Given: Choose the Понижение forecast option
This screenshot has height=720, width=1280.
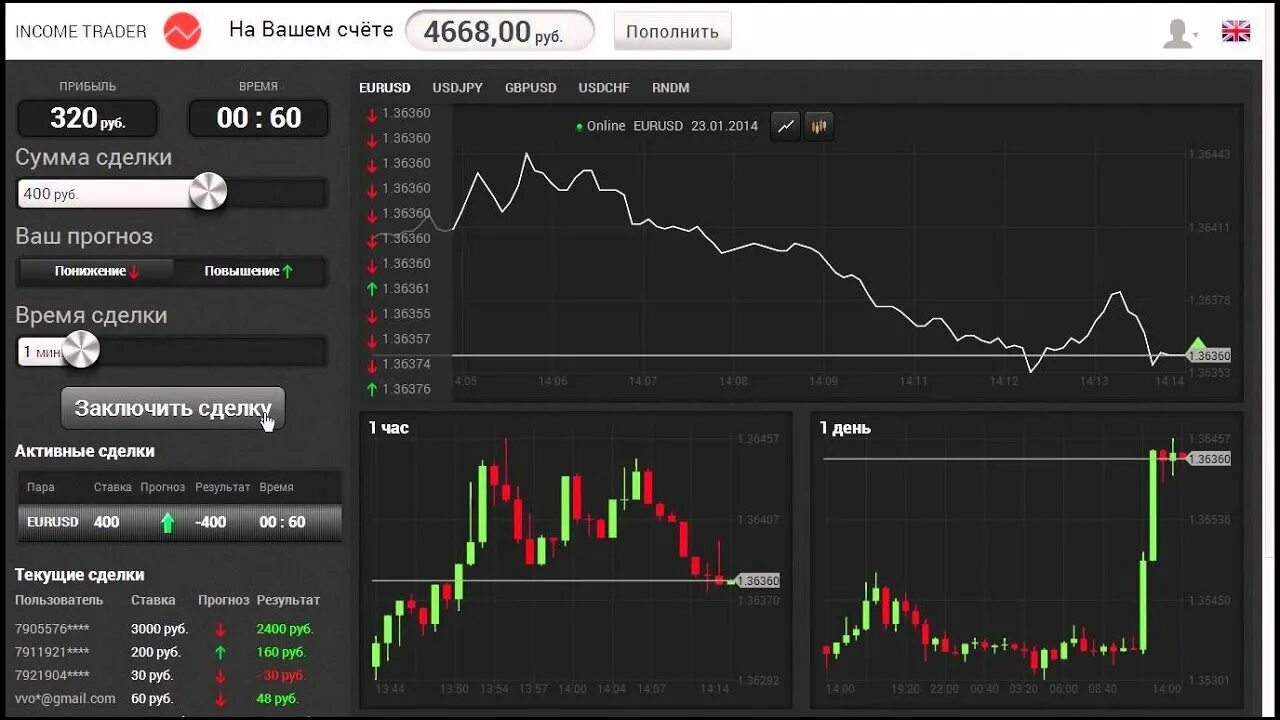Looking at the screenshot, I should (x=97, y=271).
